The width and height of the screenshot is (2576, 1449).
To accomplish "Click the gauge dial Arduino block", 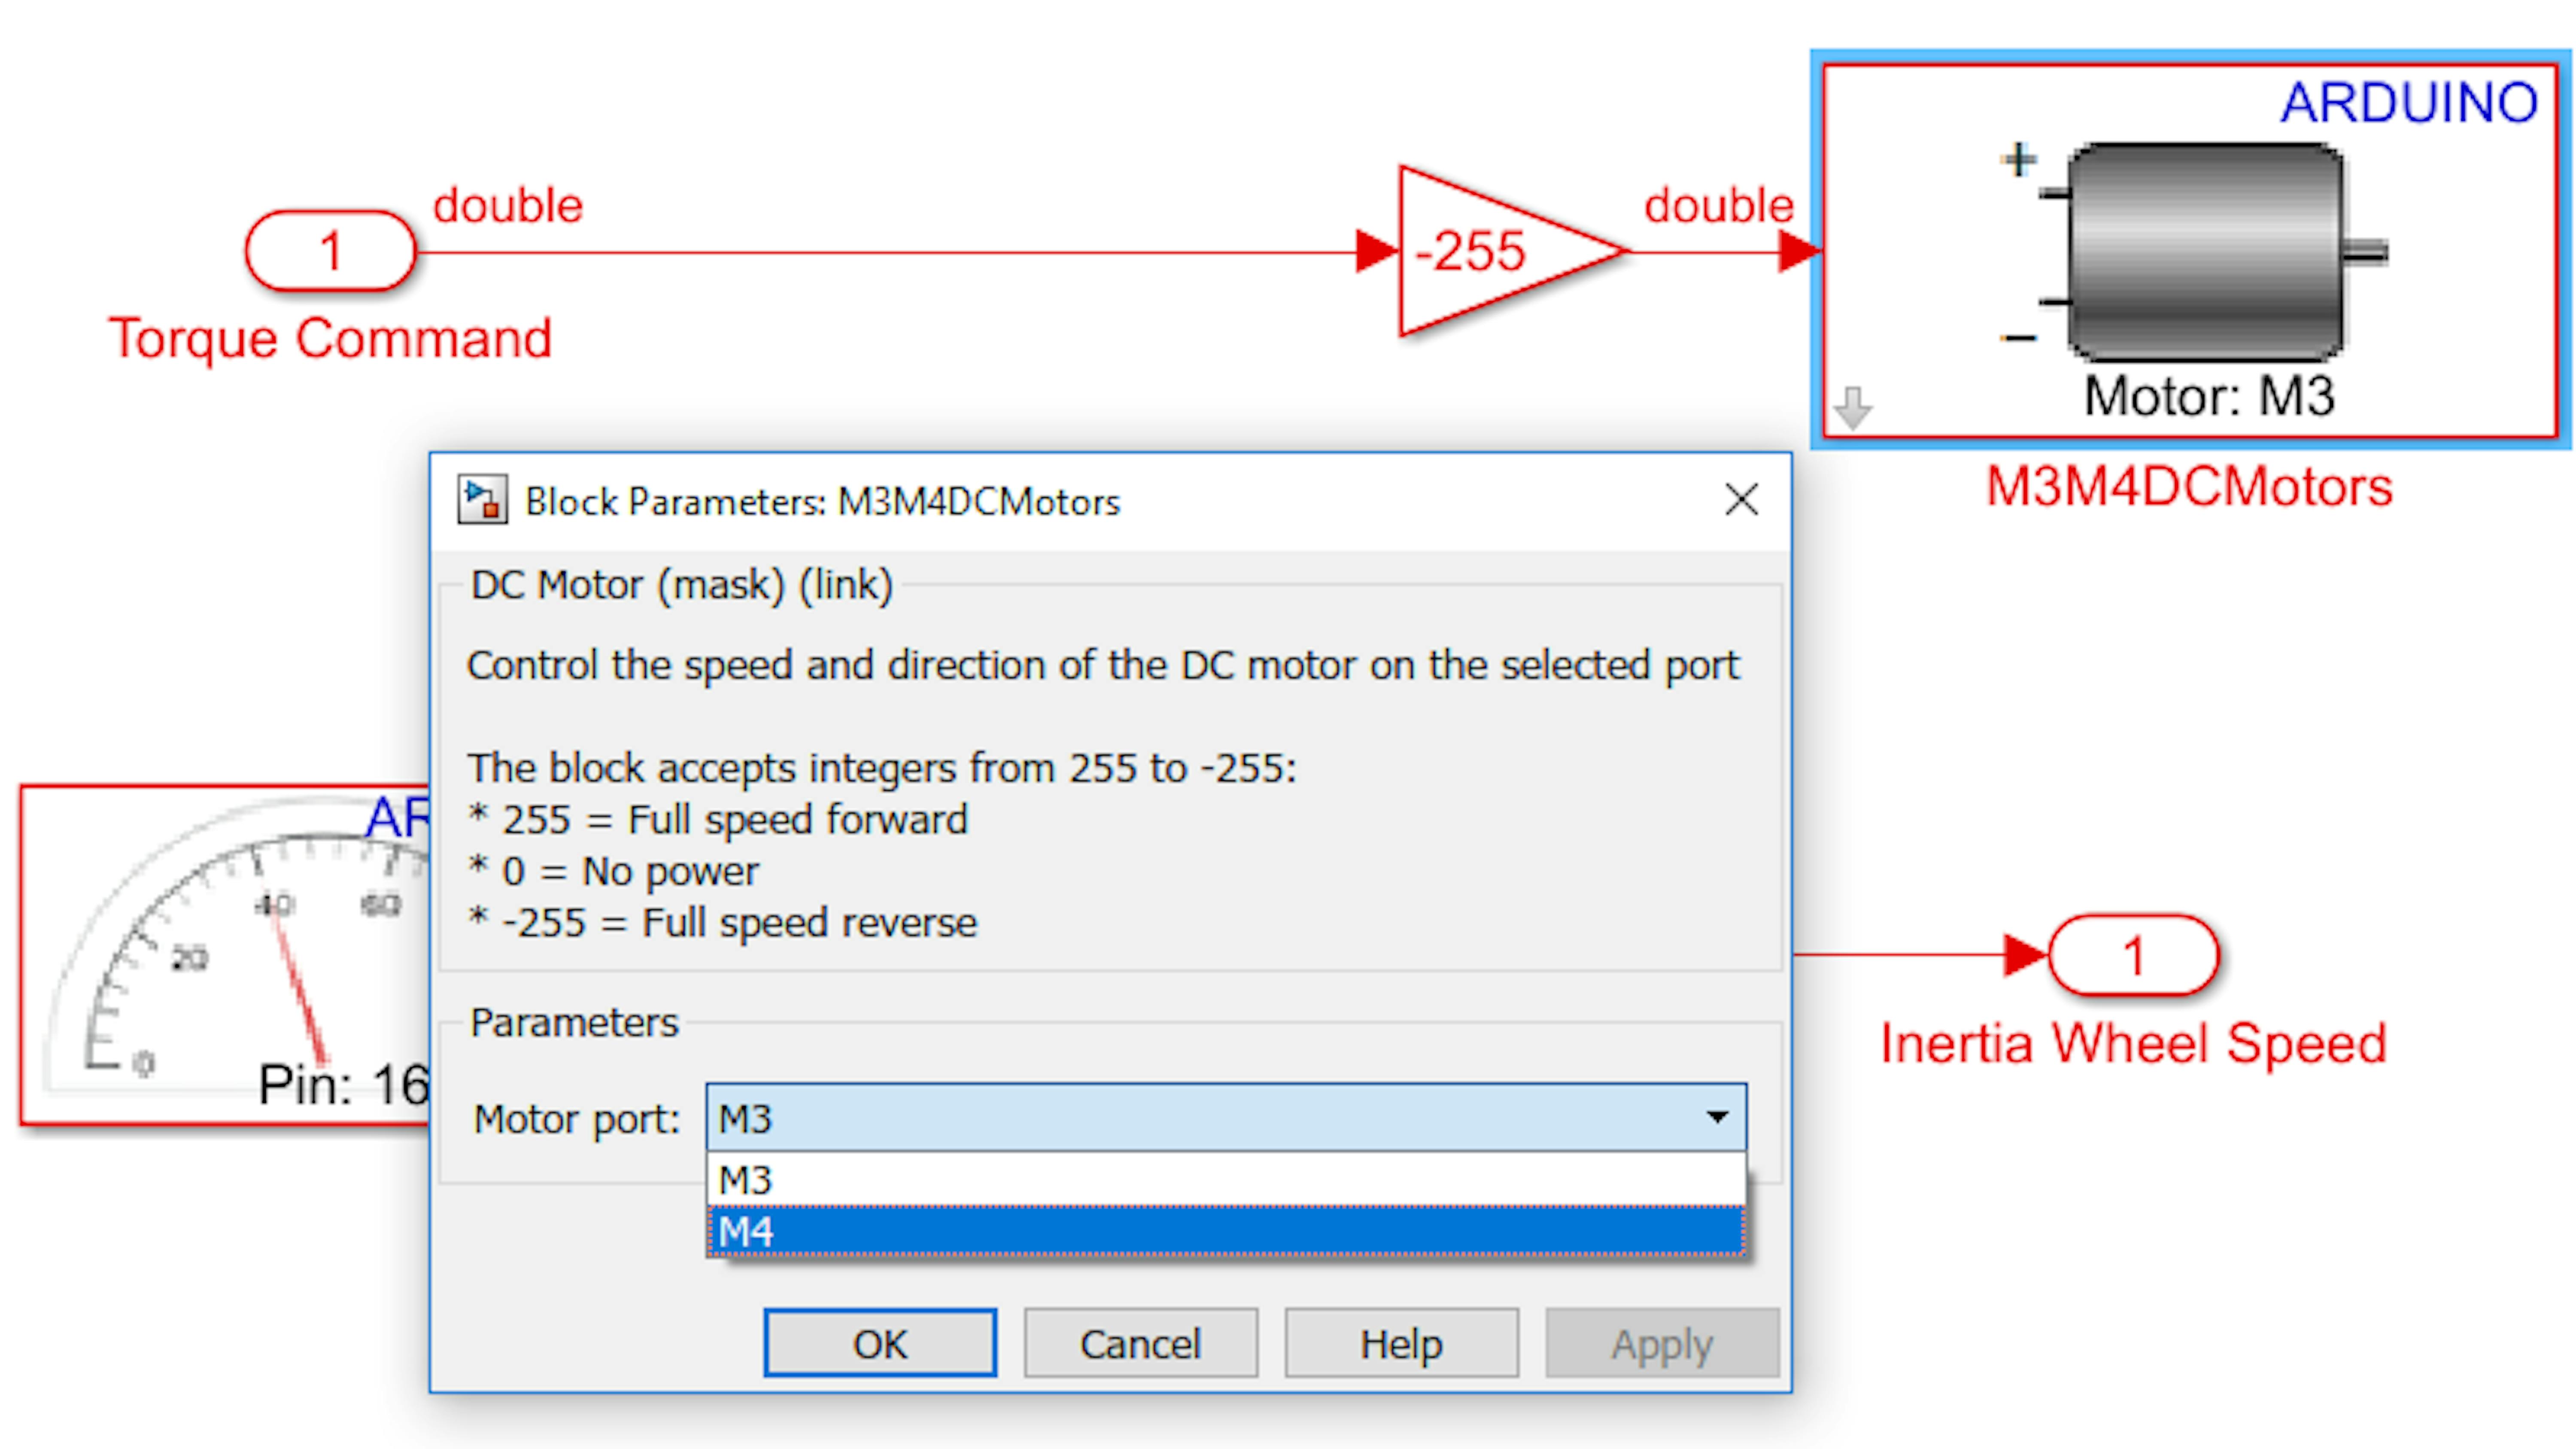I will click(226, 955).
